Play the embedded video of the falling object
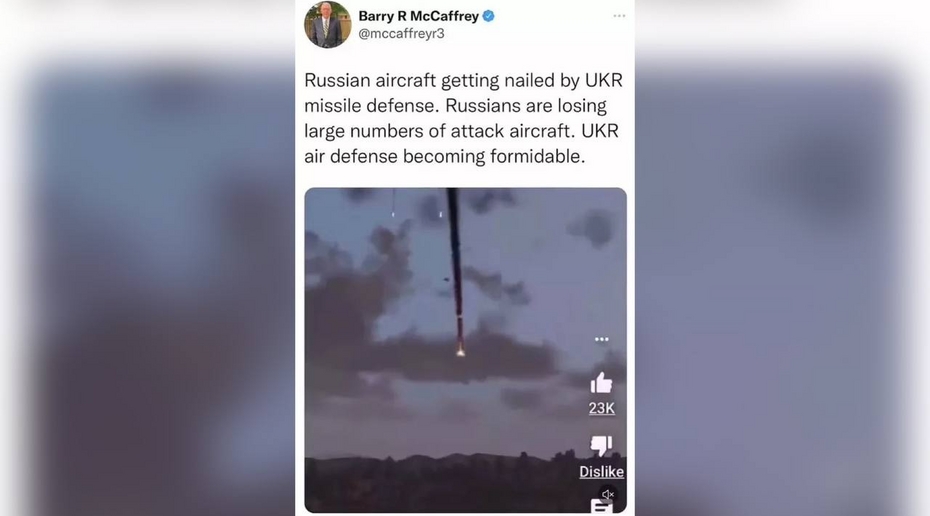930x516 pixels. tap(466, 350)
